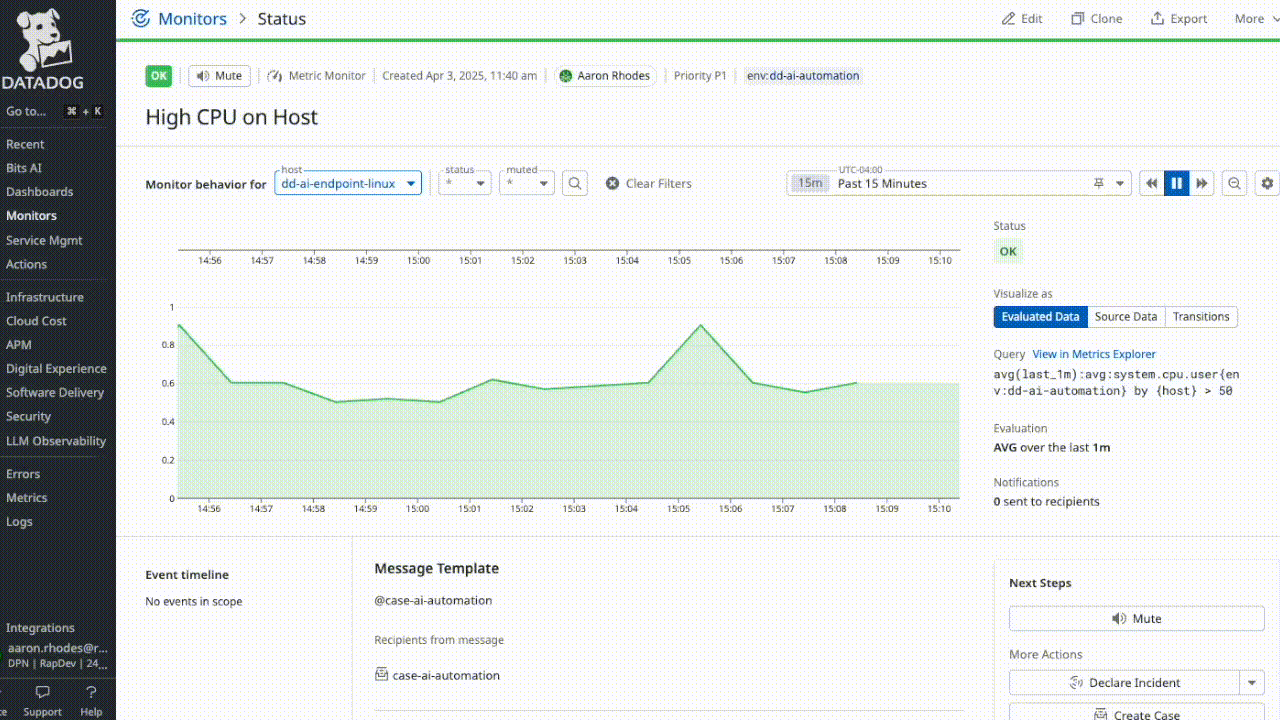
Task: Click the OK badge under Status
Action: point(1008,252)
